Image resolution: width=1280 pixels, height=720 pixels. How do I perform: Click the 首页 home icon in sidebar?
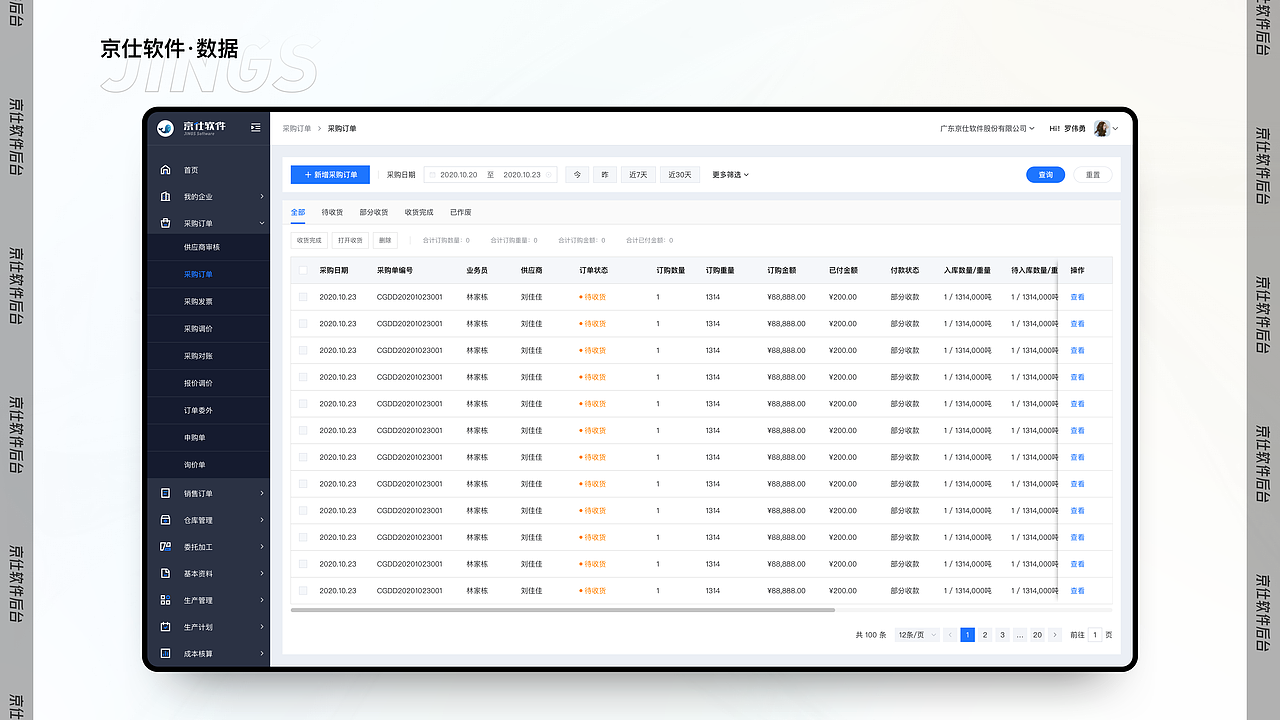[x=166, y=170]
